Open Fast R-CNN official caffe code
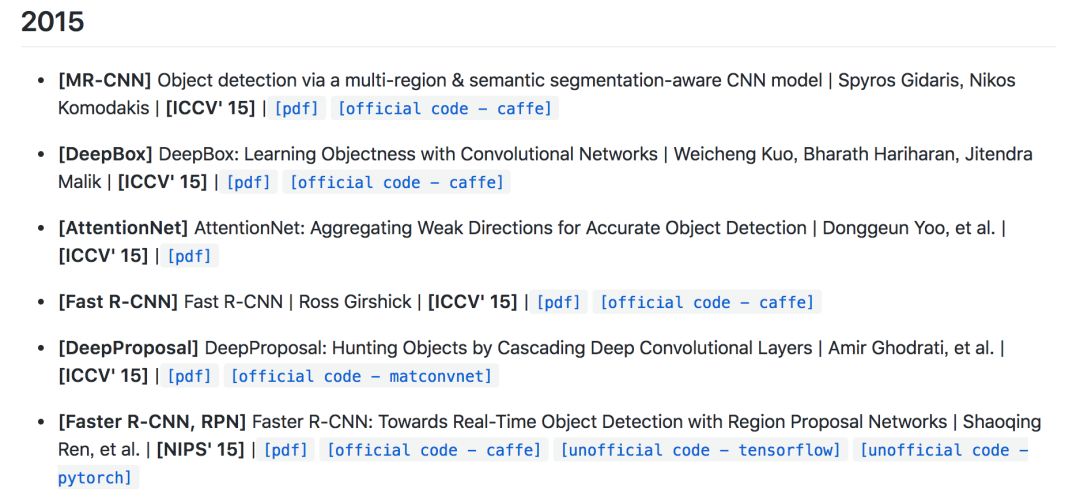This screenshot has width=1080, height=503. 707,302
